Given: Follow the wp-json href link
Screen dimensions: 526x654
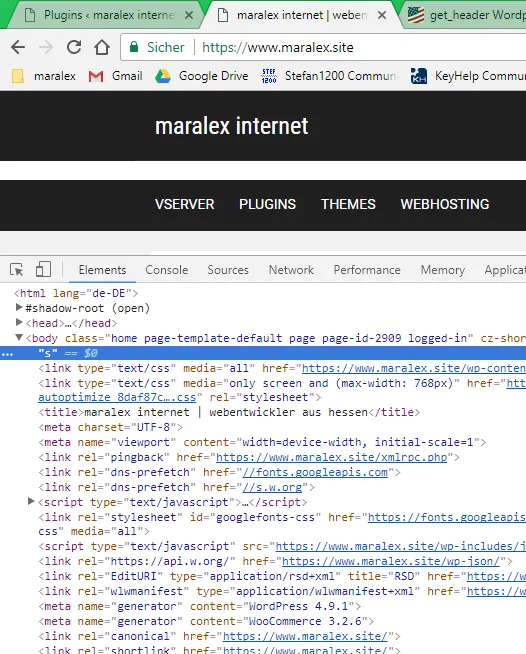Looking at the screenshot, I should tap(391, 561).
